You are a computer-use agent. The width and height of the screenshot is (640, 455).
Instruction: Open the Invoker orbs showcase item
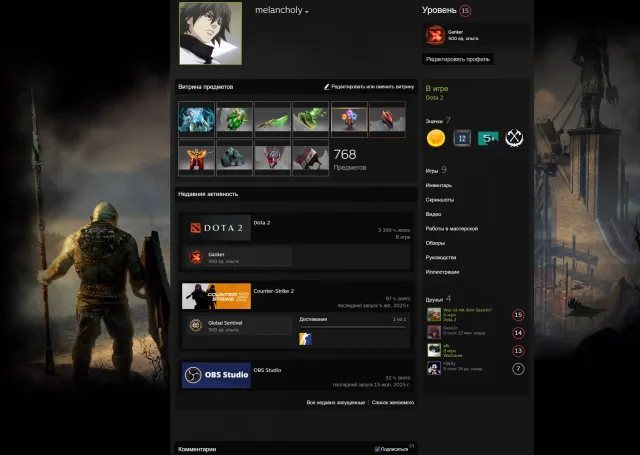coord(349,119)
